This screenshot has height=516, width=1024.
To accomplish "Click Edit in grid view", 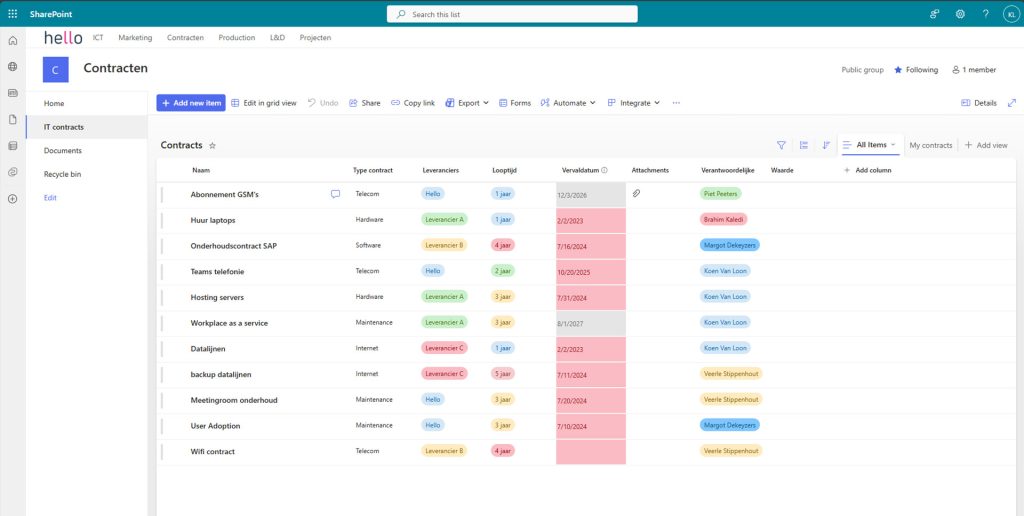I will coord(264,103).
